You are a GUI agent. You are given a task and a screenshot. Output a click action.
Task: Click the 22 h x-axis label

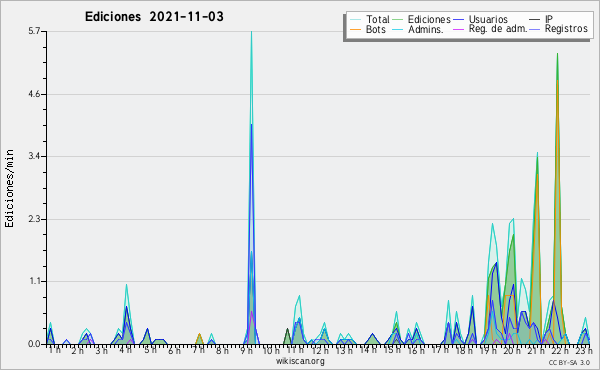560,350
